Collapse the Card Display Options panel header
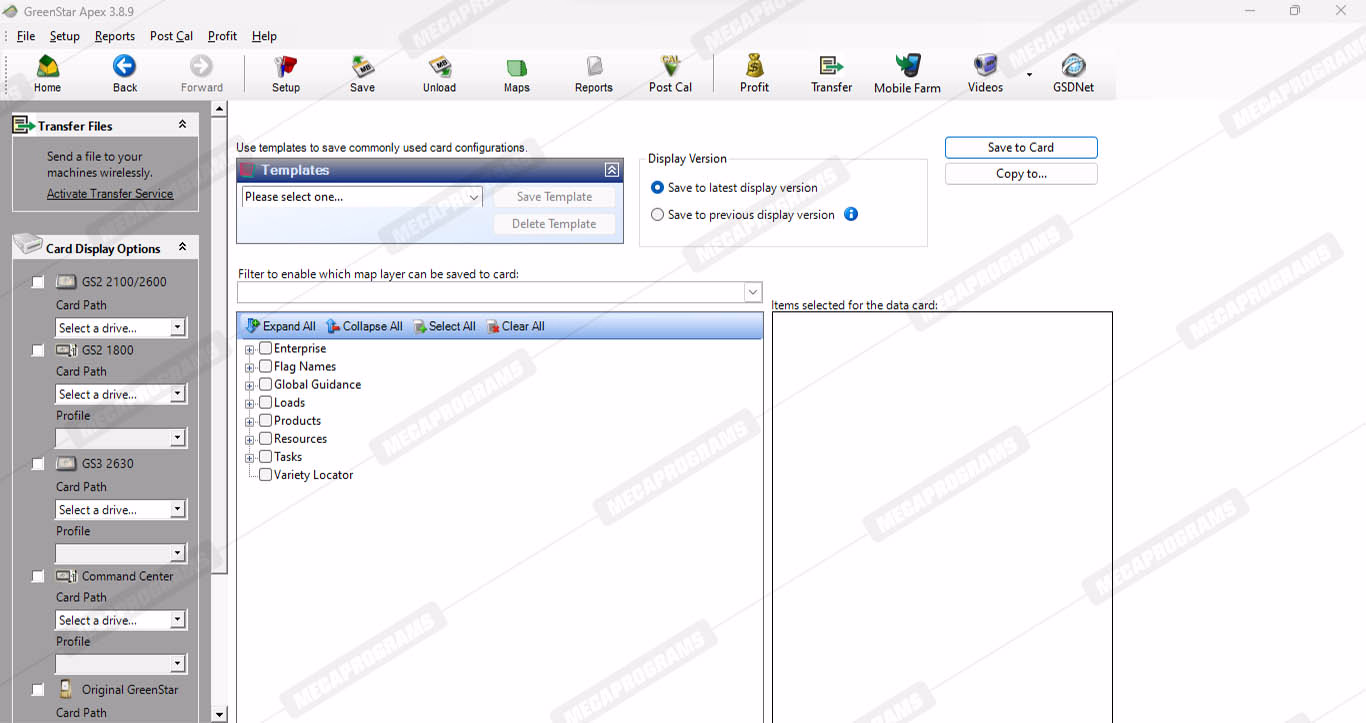Viewport: 1366px width, 723px height. click(x=182, y=247)
